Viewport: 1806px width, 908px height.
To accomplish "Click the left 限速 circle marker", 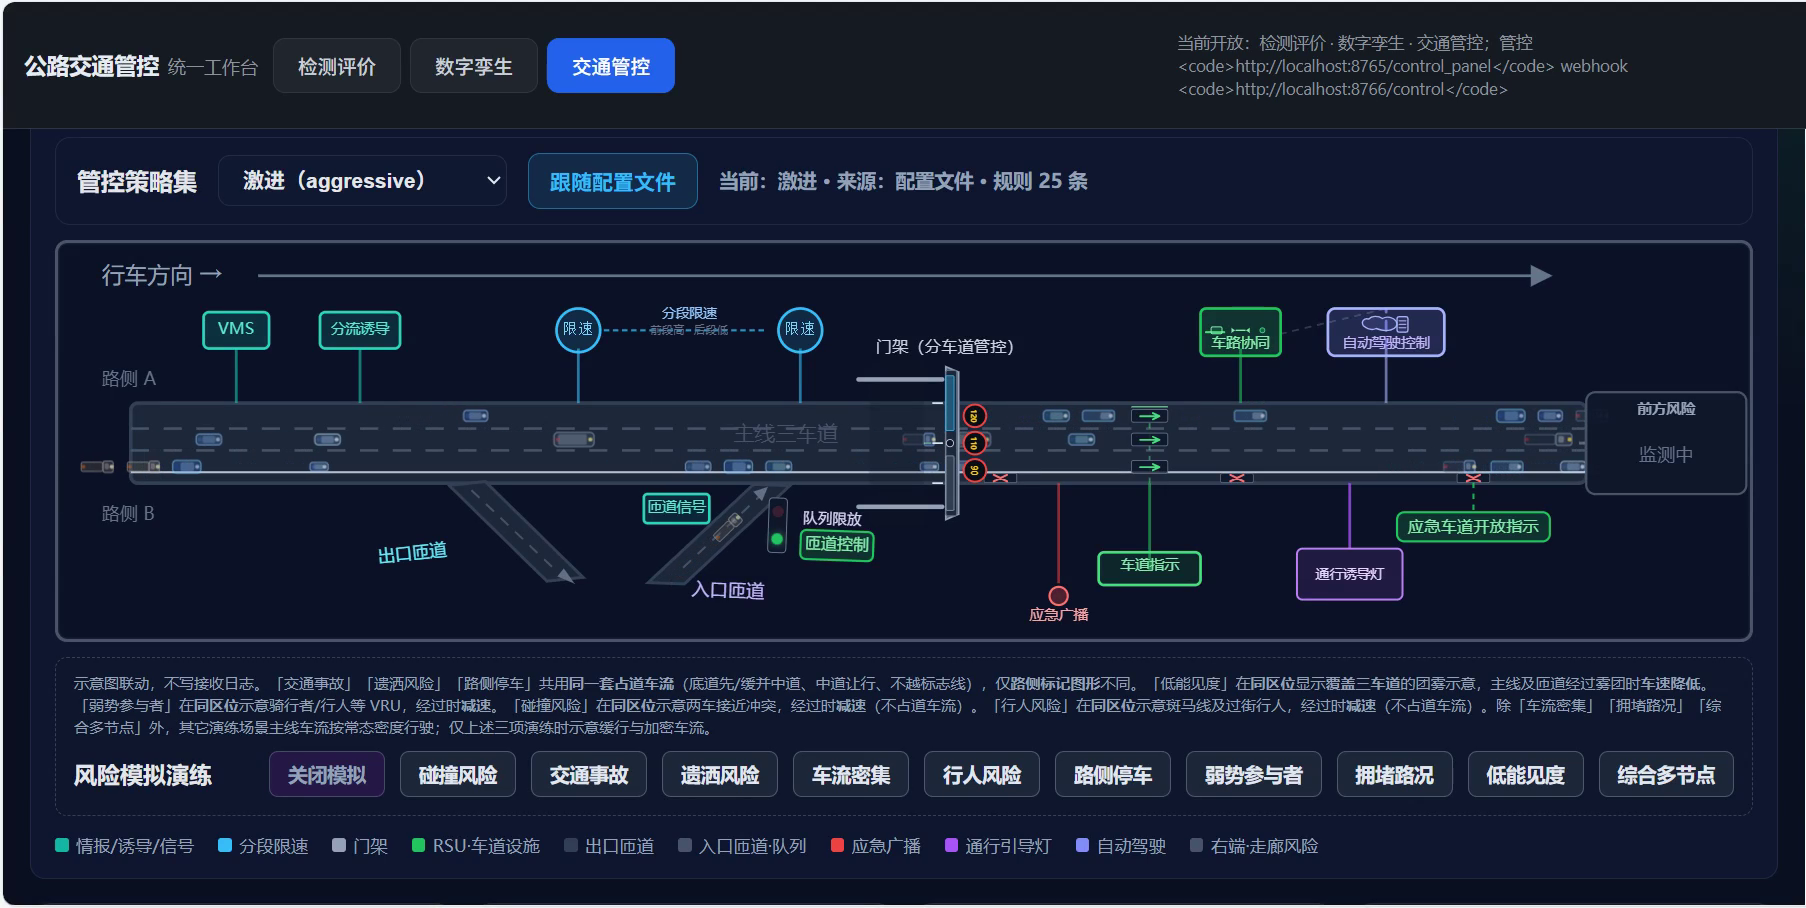I will tap(578, 329).
